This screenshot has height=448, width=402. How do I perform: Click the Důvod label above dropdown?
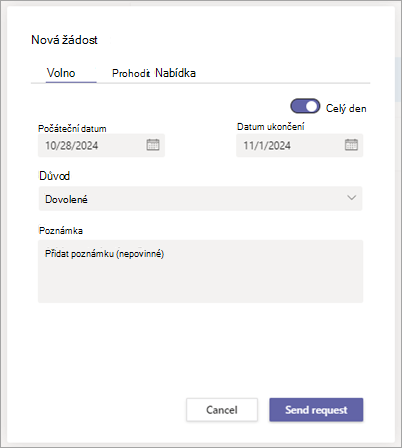pyautogui.click(x=55, y=176)
